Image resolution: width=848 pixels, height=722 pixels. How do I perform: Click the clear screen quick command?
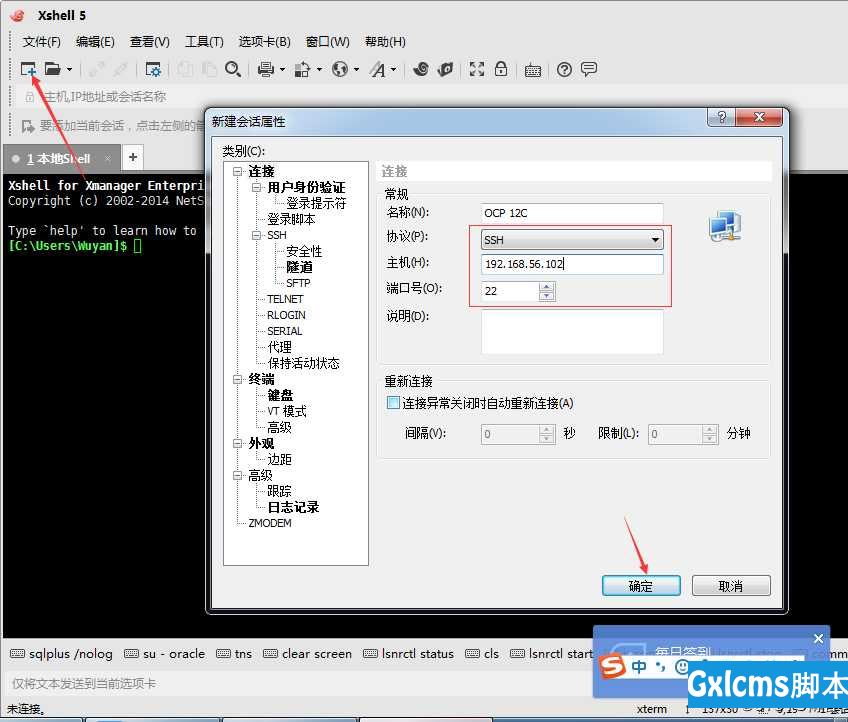(307, 654)
